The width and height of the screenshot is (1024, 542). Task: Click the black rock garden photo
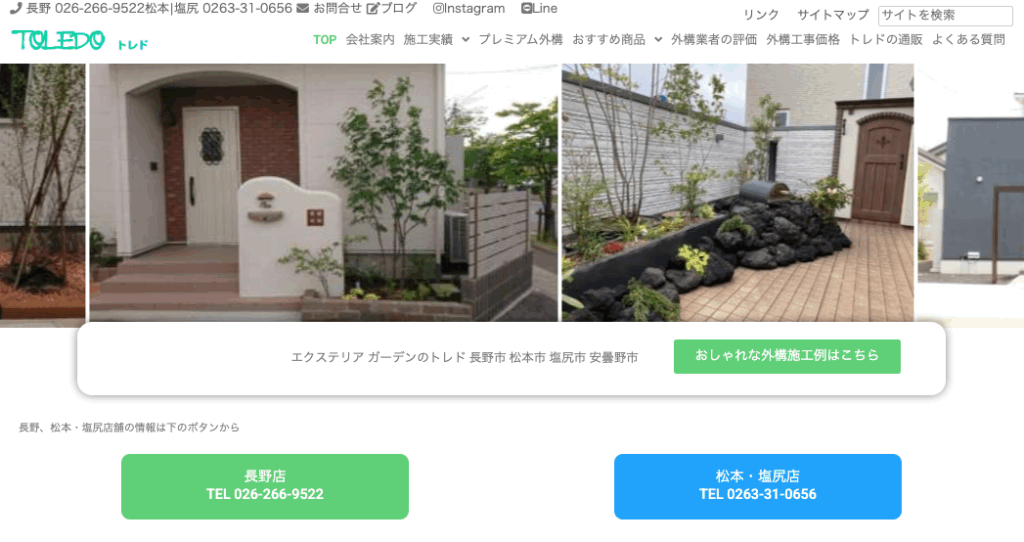(x=738, y=193)
